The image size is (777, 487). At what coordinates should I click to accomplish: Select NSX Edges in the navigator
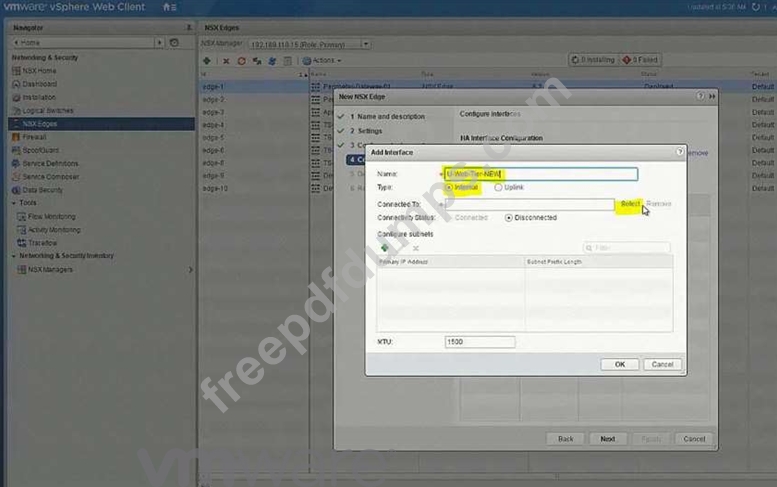click(x=101, y=124)
